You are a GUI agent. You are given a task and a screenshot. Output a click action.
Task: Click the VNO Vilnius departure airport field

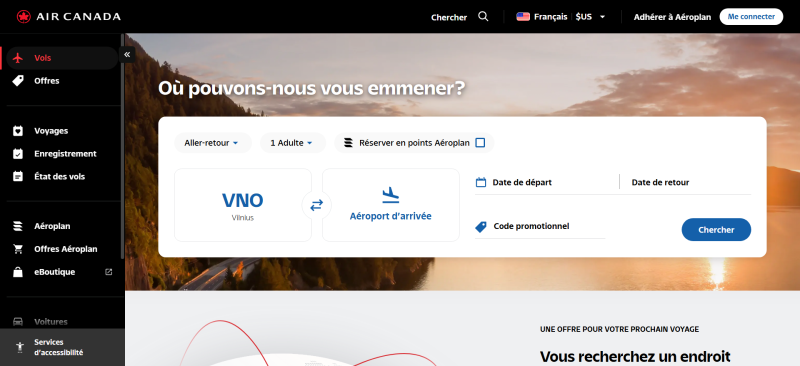click(243, 205)
